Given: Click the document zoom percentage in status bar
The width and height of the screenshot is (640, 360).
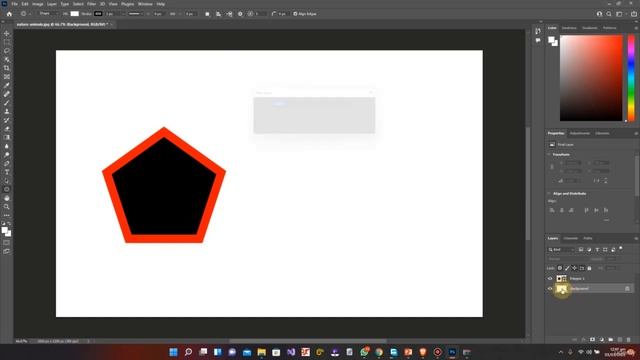Looking at the screenshot, I should (21, 341).
